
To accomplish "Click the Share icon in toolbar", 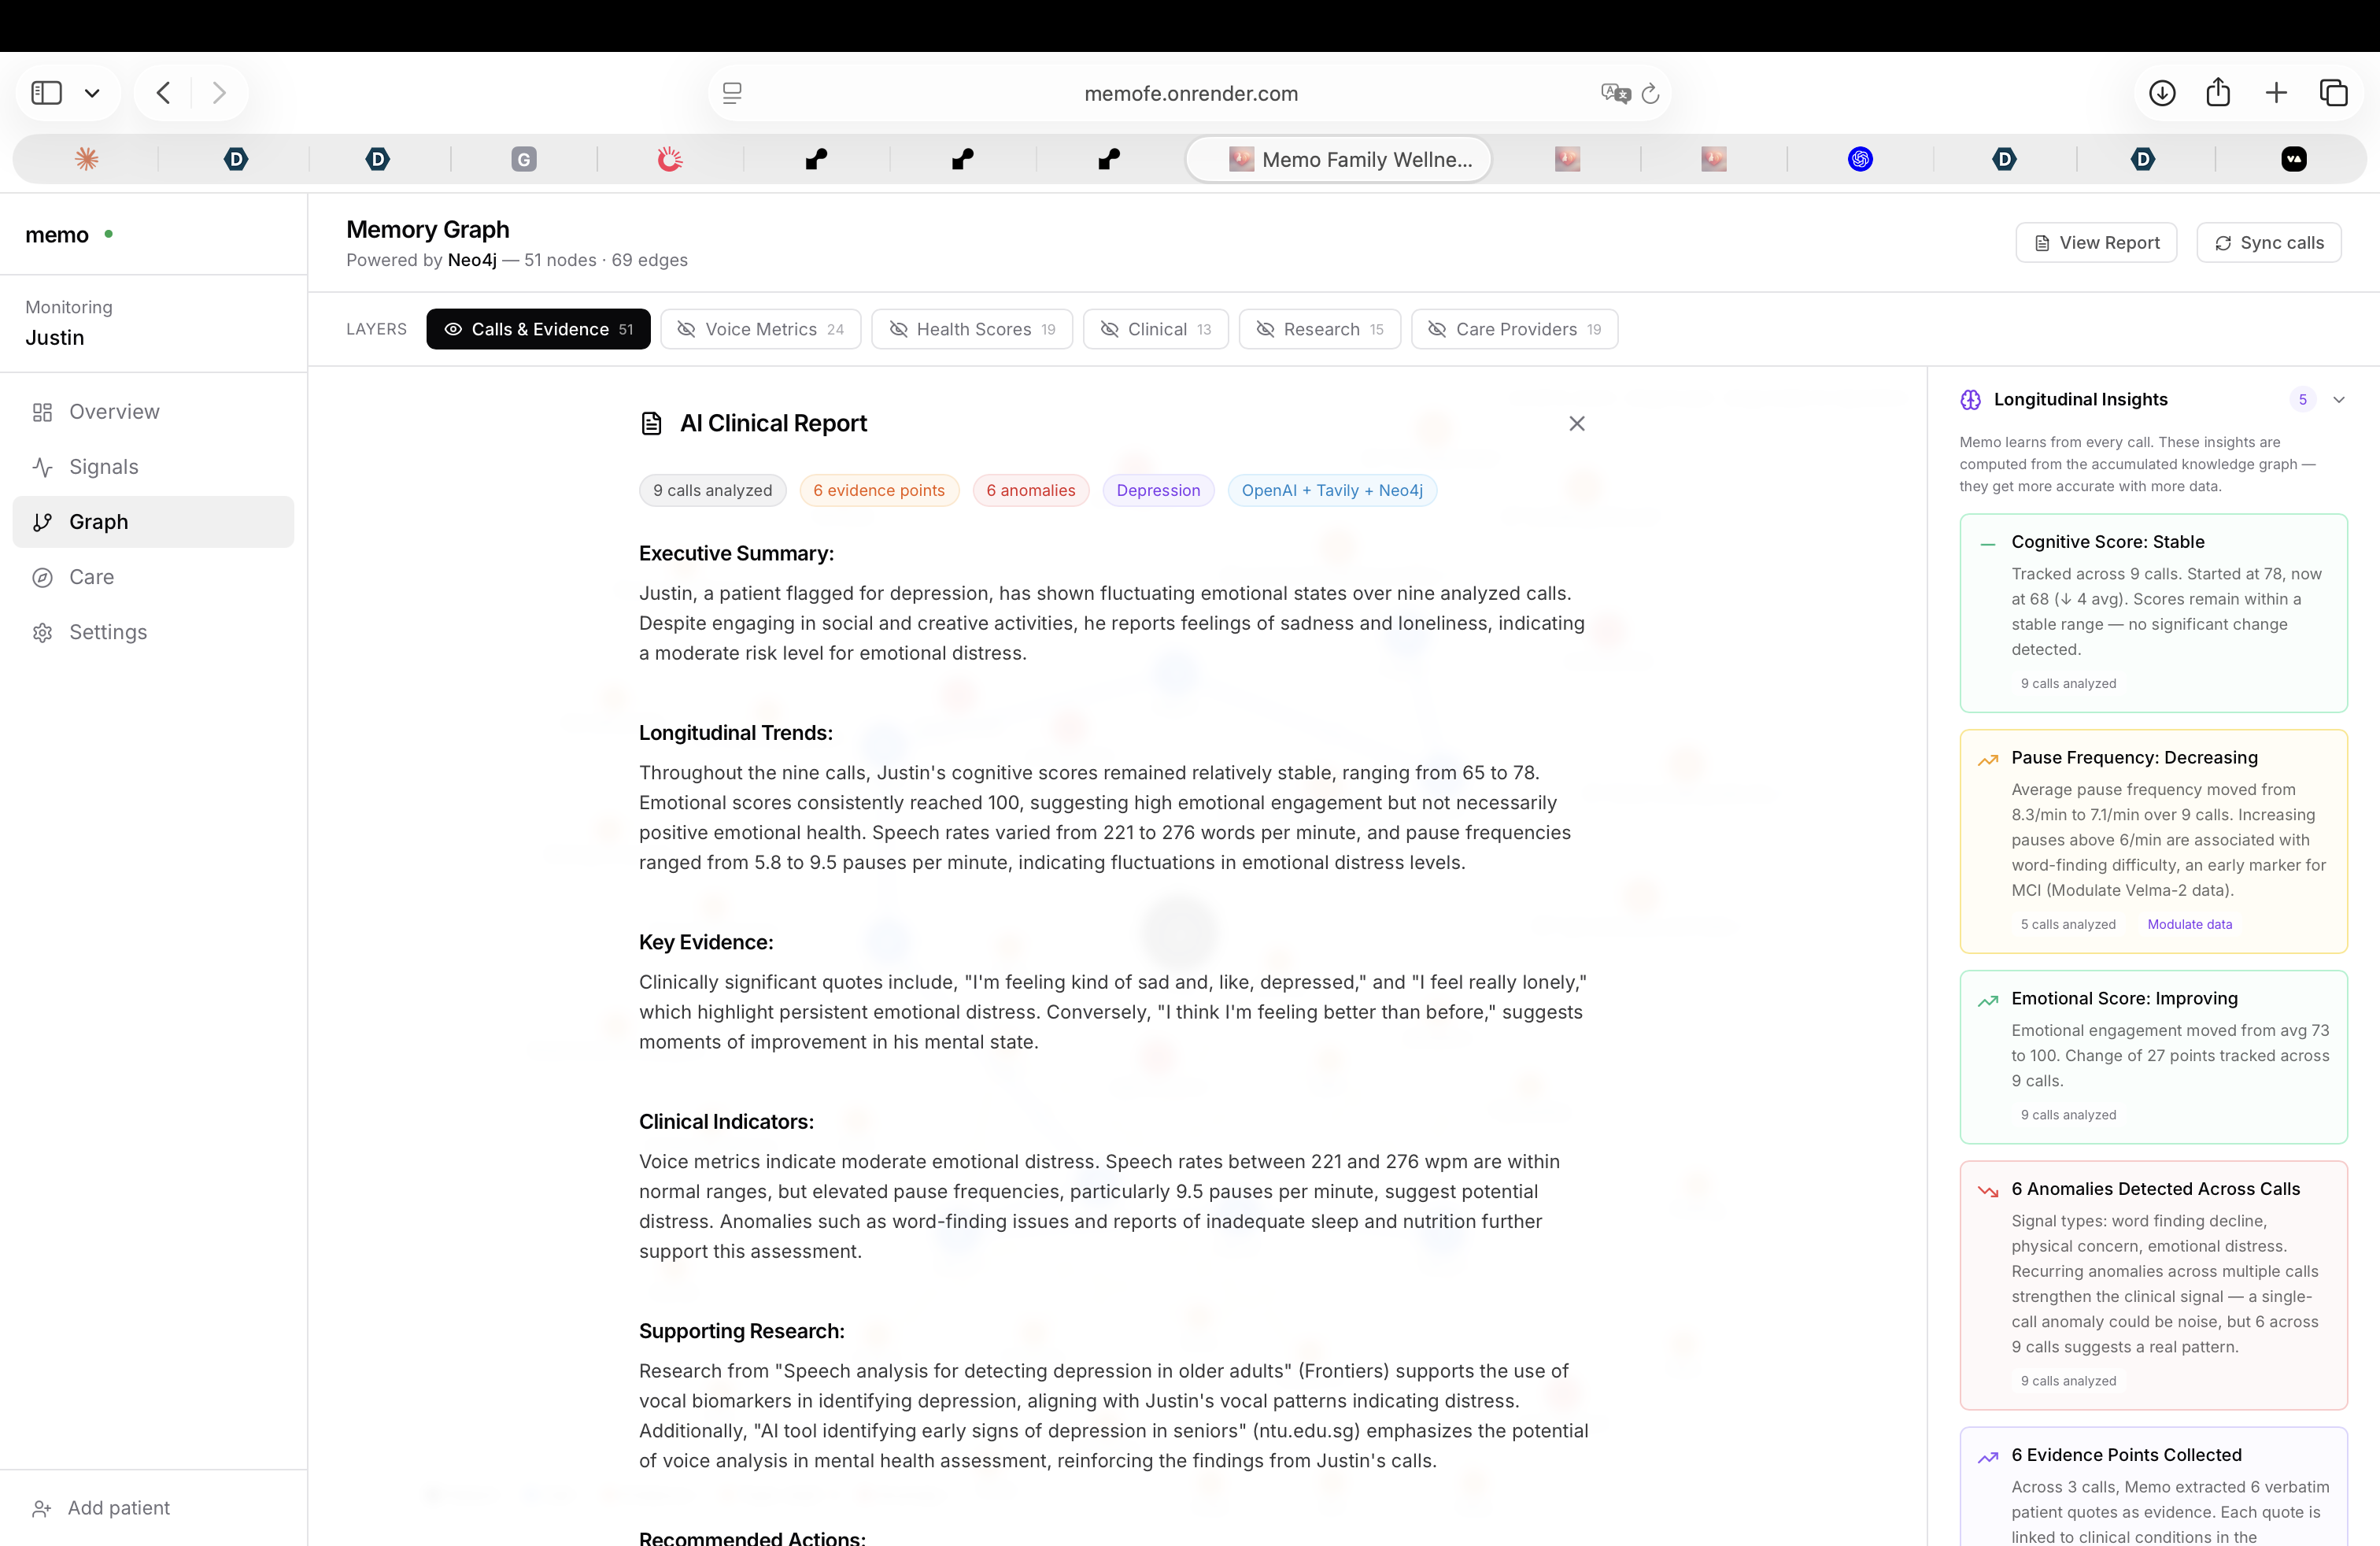I will [x=2218, y=93].
